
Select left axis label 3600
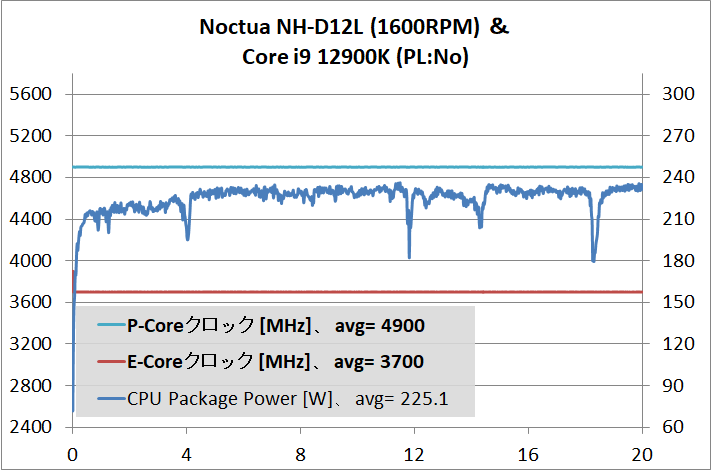(x=31, y=302)
